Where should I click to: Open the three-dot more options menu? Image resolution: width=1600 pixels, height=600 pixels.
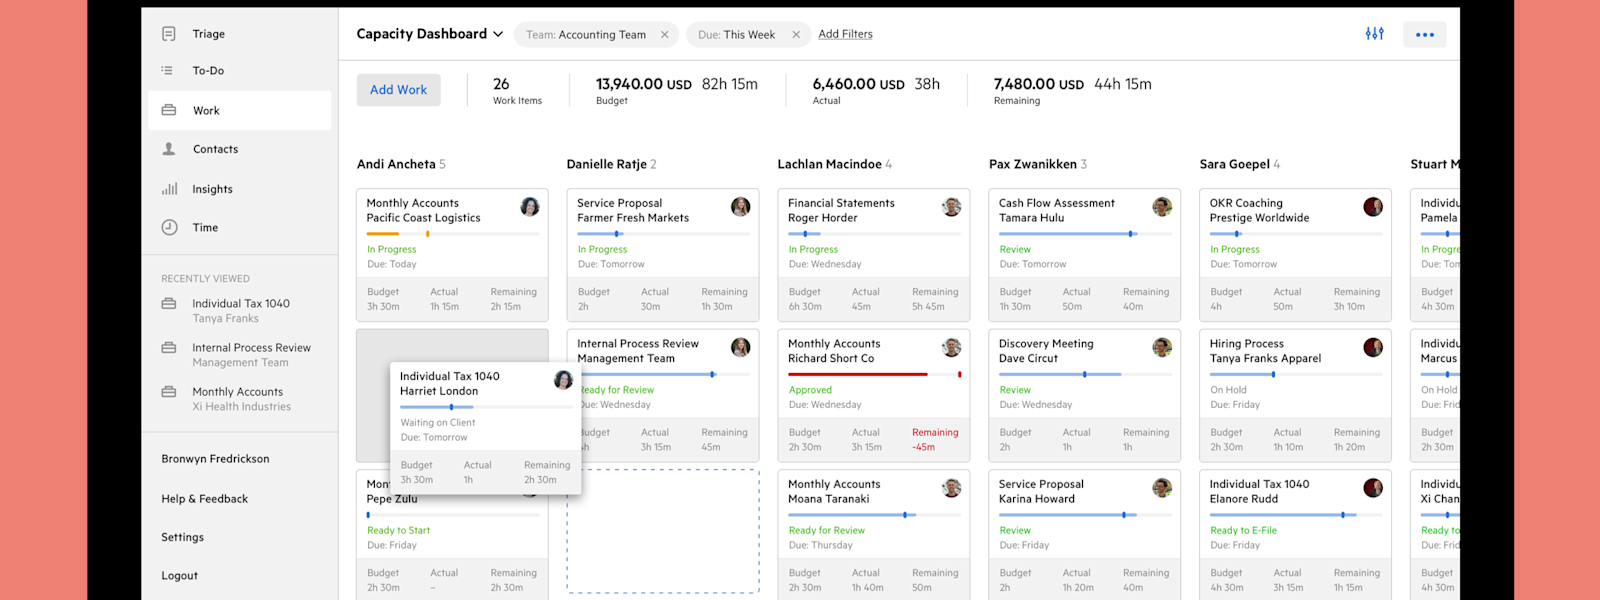[1425, 35]
